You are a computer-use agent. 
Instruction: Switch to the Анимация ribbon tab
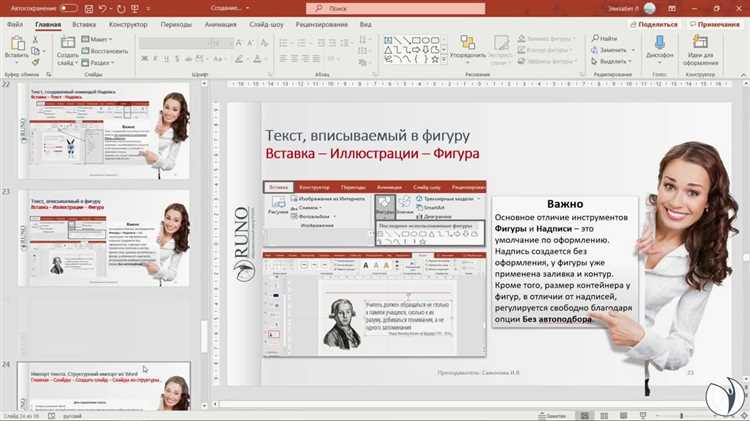click(221, 24)
